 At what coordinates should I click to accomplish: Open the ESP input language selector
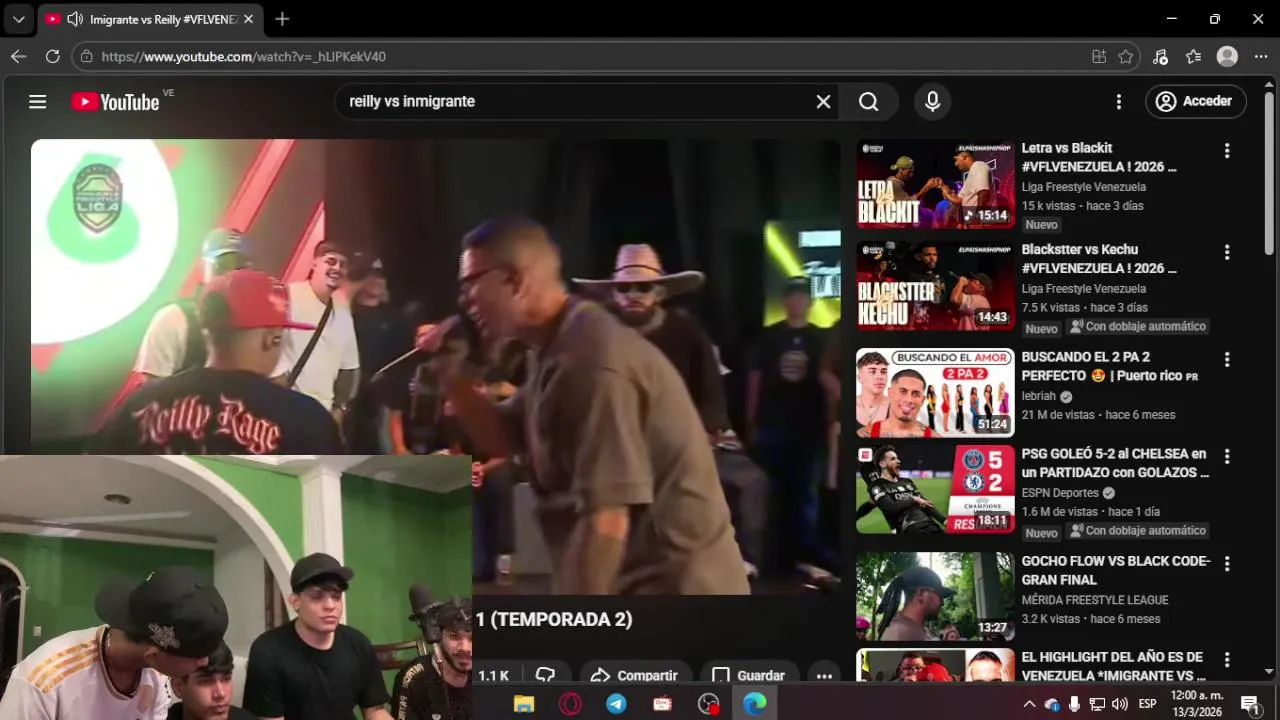pyautogui.click(x=1148, y=704)
